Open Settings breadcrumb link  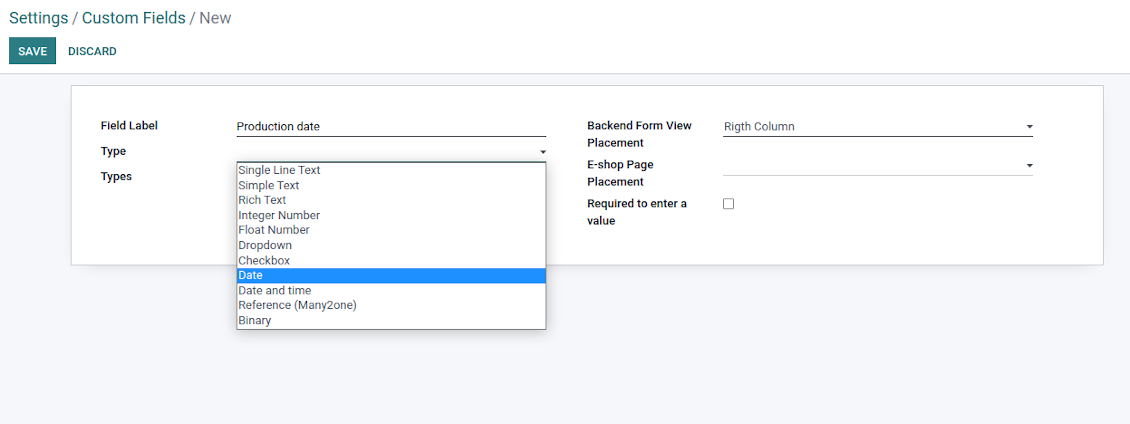point(38,18)
